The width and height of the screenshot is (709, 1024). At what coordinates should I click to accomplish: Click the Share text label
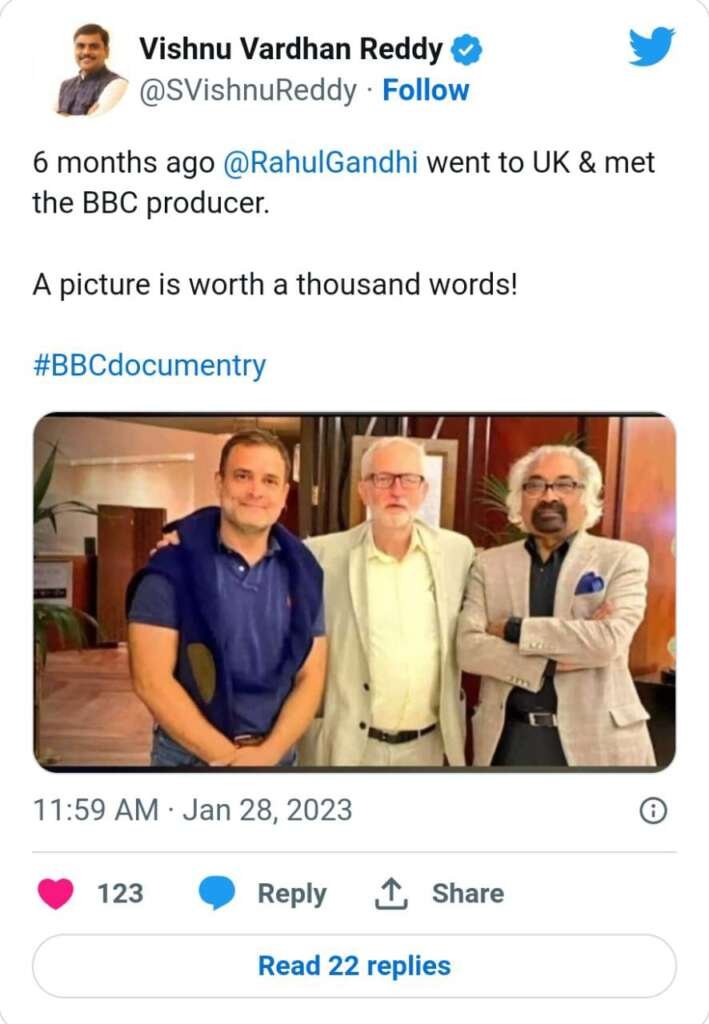tap(467, 893)
